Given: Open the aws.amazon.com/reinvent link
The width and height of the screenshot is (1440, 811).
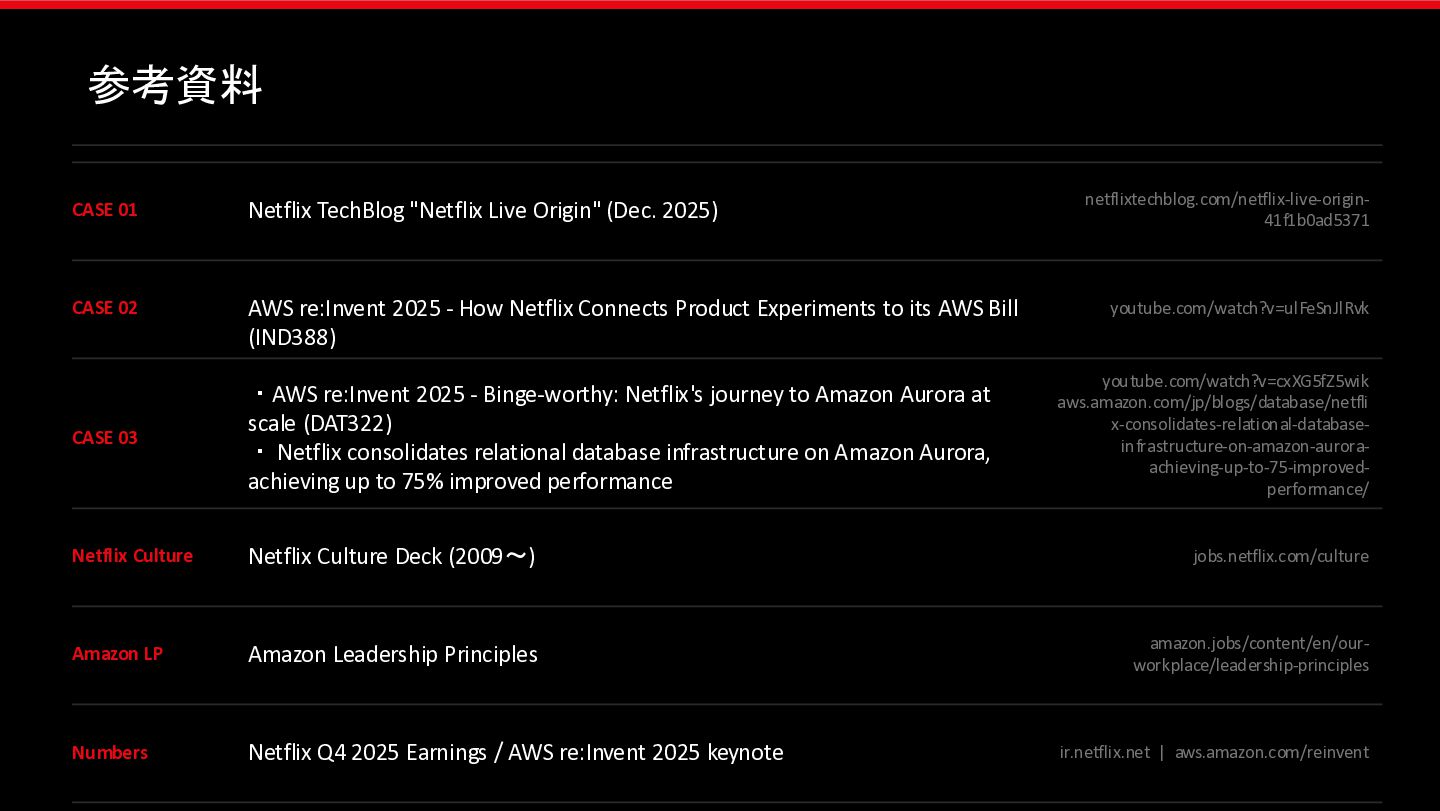Looking at the screenshot, I should [x=1272, y=752].
